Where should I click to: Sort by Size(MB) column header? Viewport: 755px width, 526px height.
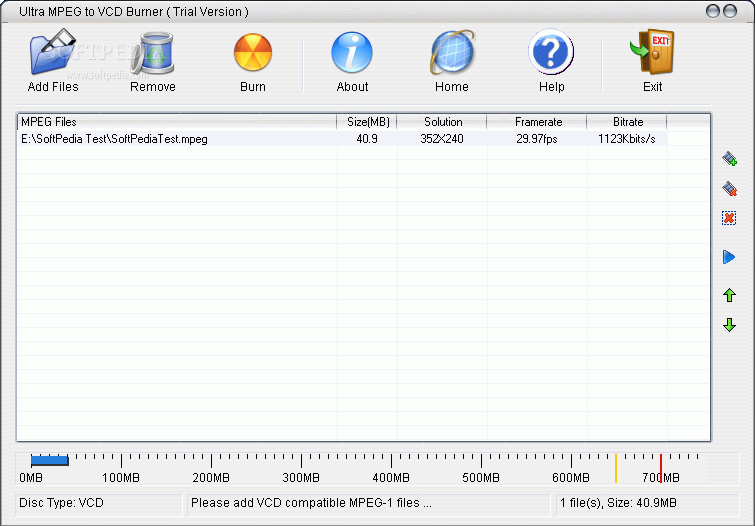point(367,122)
